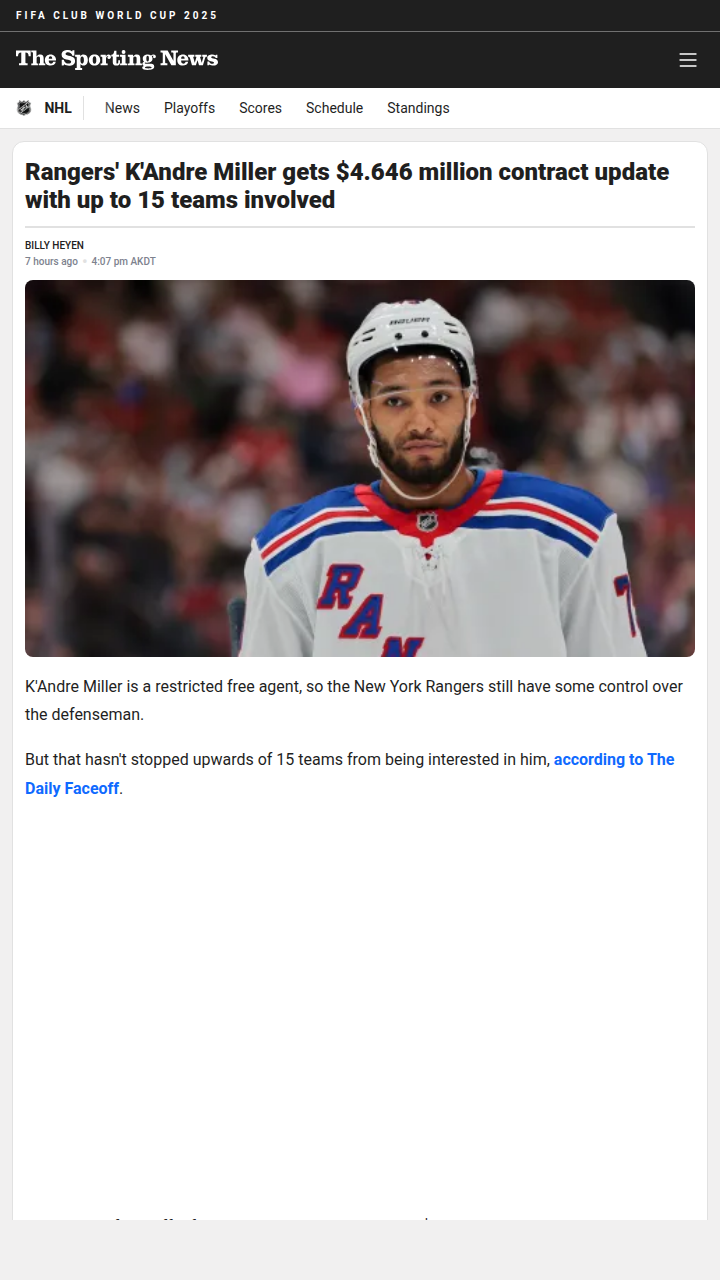The height and width of the screenshot is (1280, 720).
Task: Switch to the Scores tab
Action: click(x=260, y=108)
